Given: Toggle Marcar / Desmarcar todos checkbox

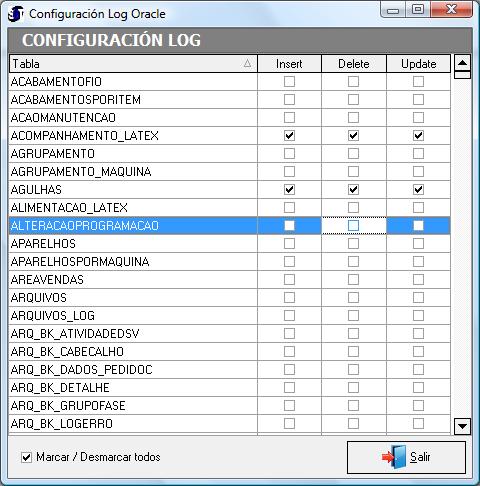Looking at the screenshot, I should click(26, 457).
